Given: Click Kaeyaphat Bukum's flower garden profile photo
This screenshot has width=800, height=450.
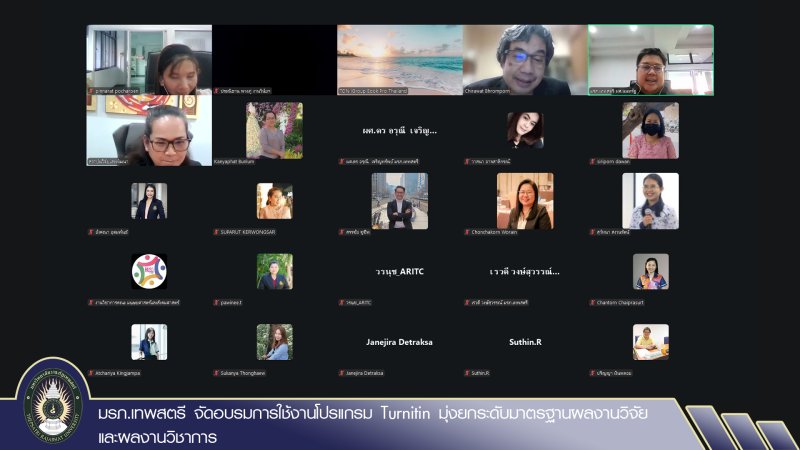Looking at the screenshot, I should [x=274, y=130].
